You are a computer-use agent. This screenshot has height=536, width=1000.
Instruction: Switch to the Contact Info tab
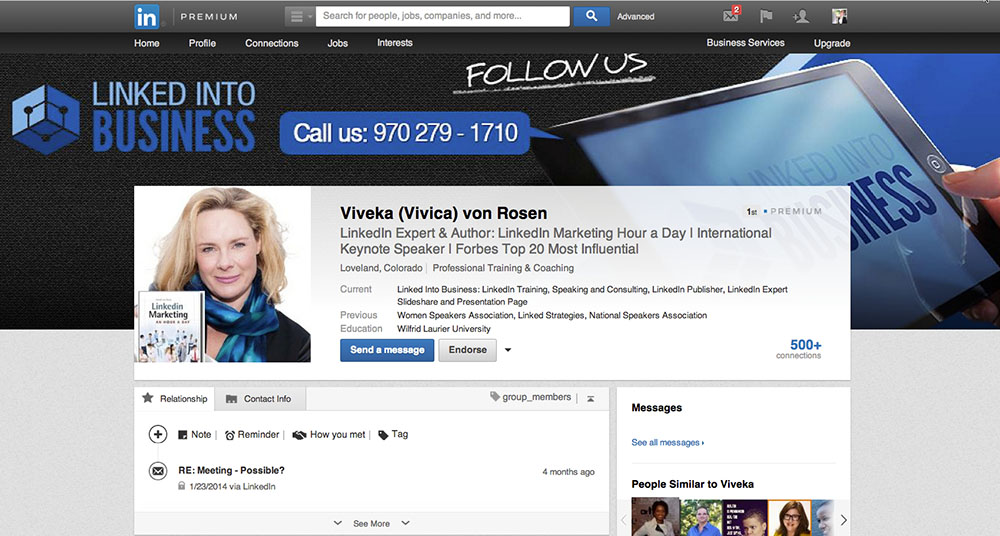tap(260, 399)
